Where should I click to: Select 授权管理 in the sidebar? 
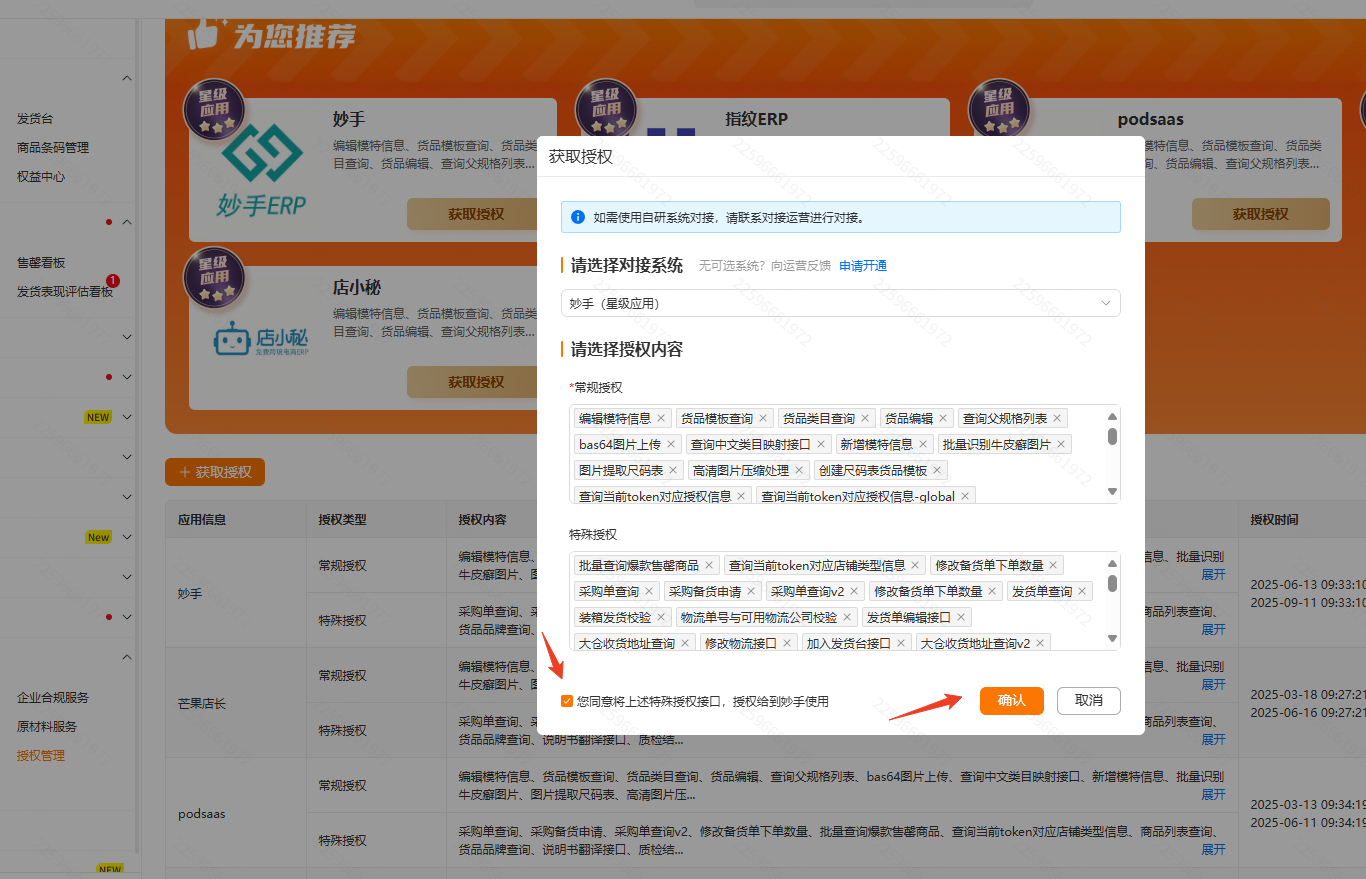click(x=41, y=755)
